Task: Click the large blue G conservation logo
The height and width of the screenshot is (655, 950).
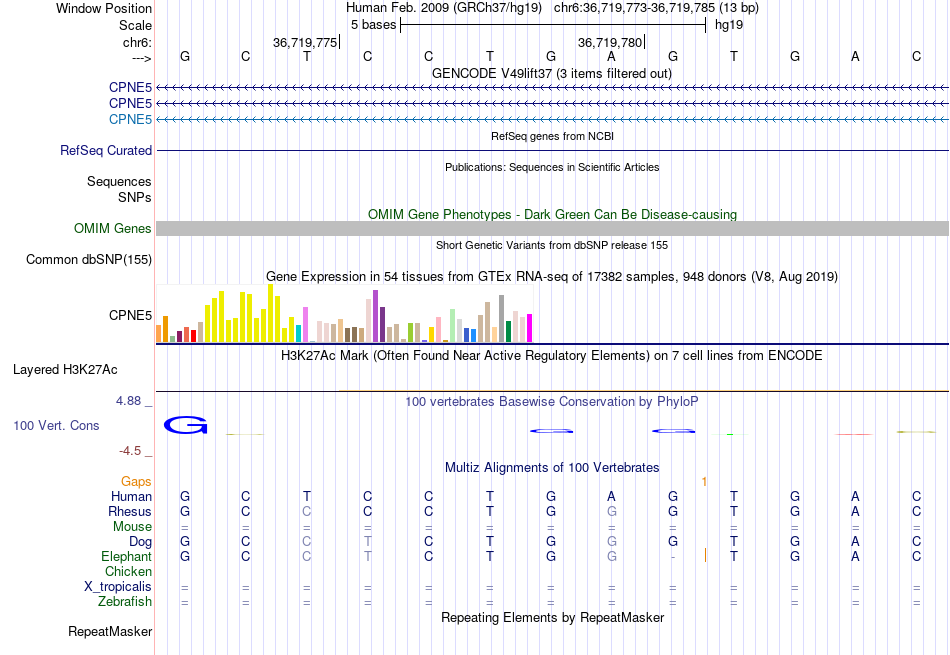Action: point(185,425)
